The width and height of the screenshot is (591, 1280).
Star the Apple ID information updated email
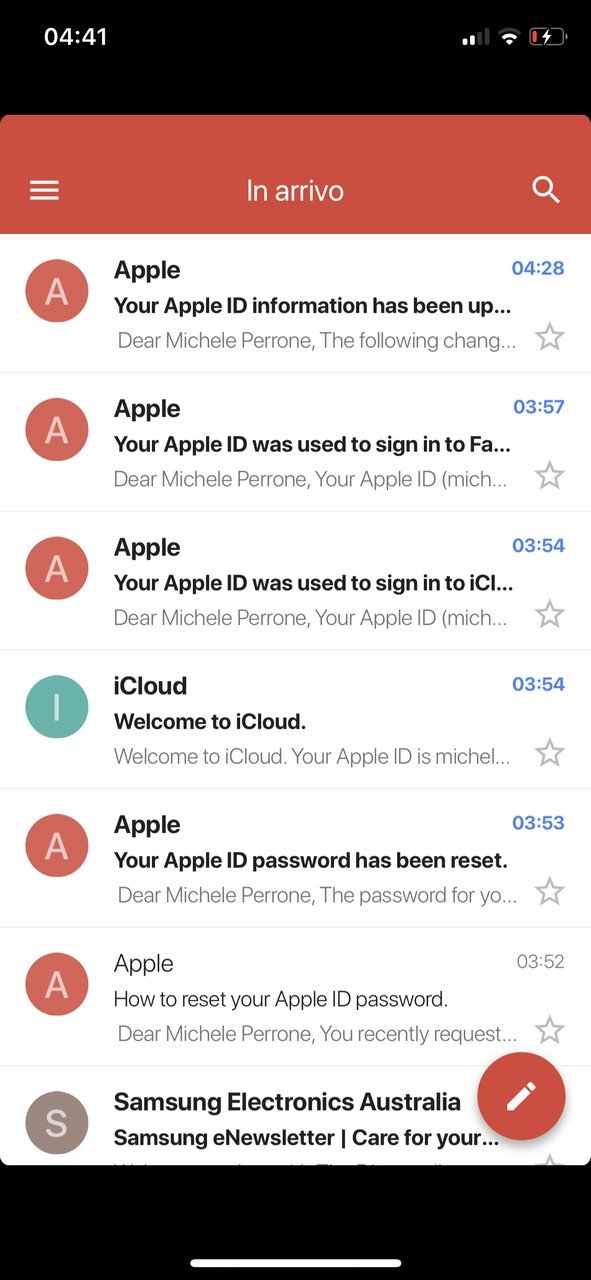[549, 337]
